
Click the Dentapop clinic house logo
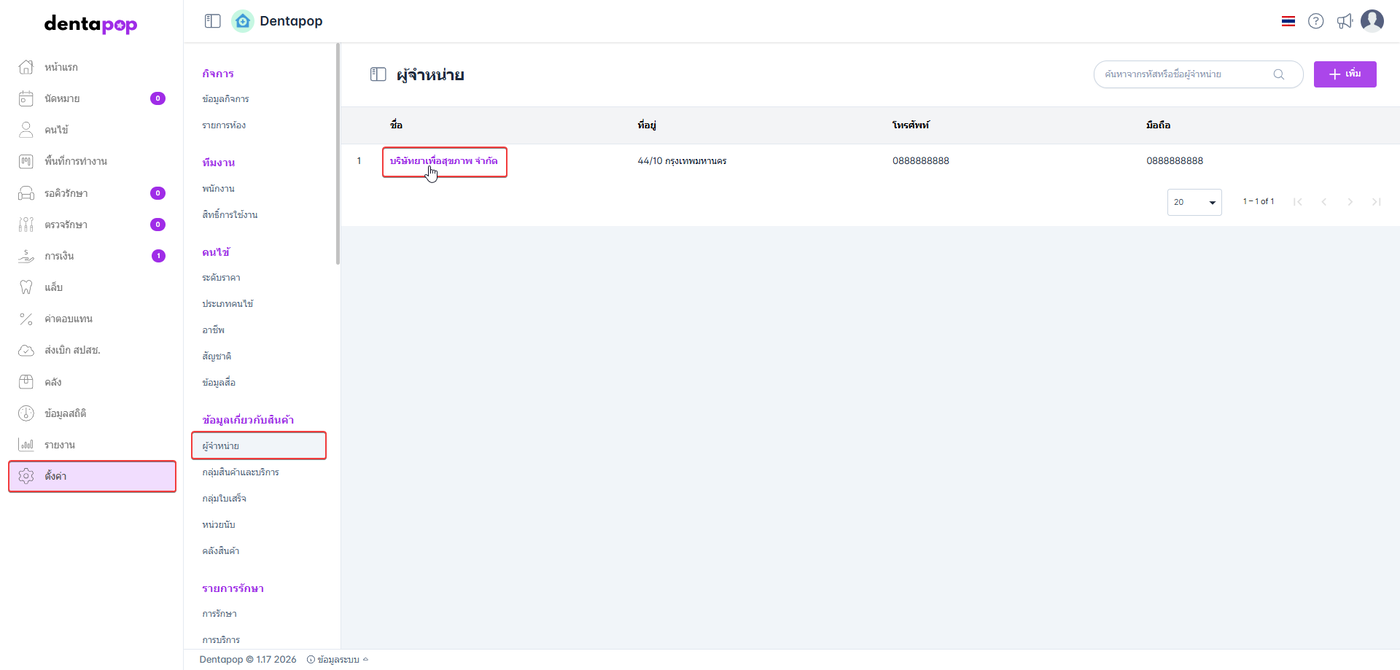[x=242, y=21]
